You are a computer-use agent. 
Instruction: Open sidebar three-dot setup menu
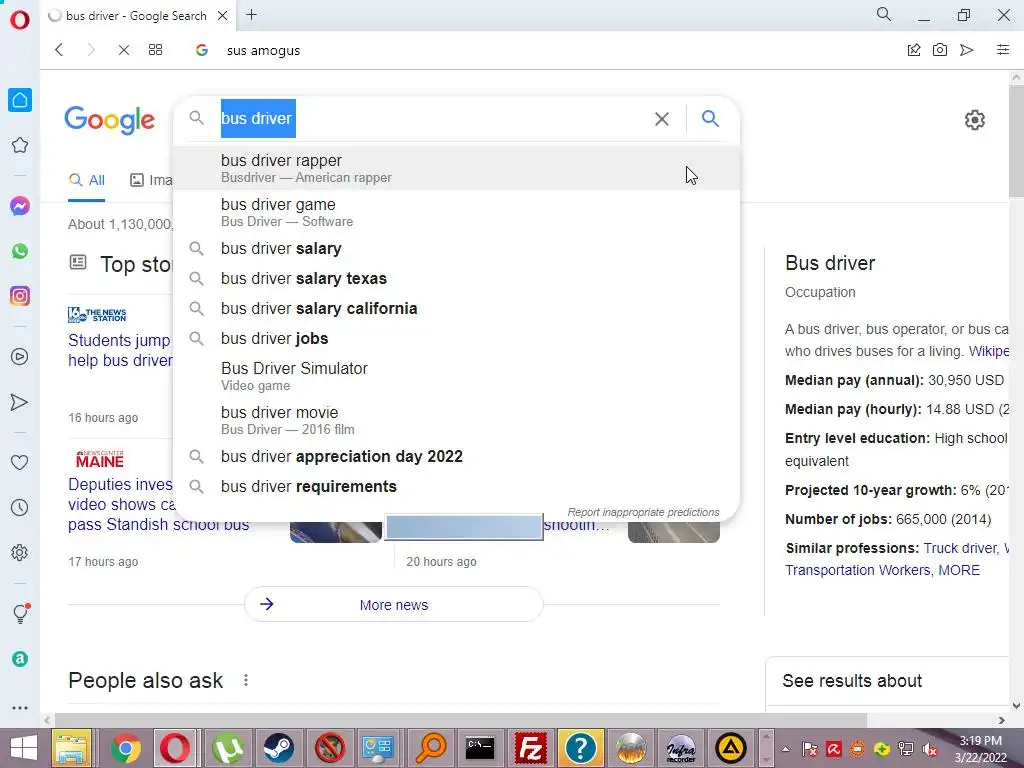[20, 708]
